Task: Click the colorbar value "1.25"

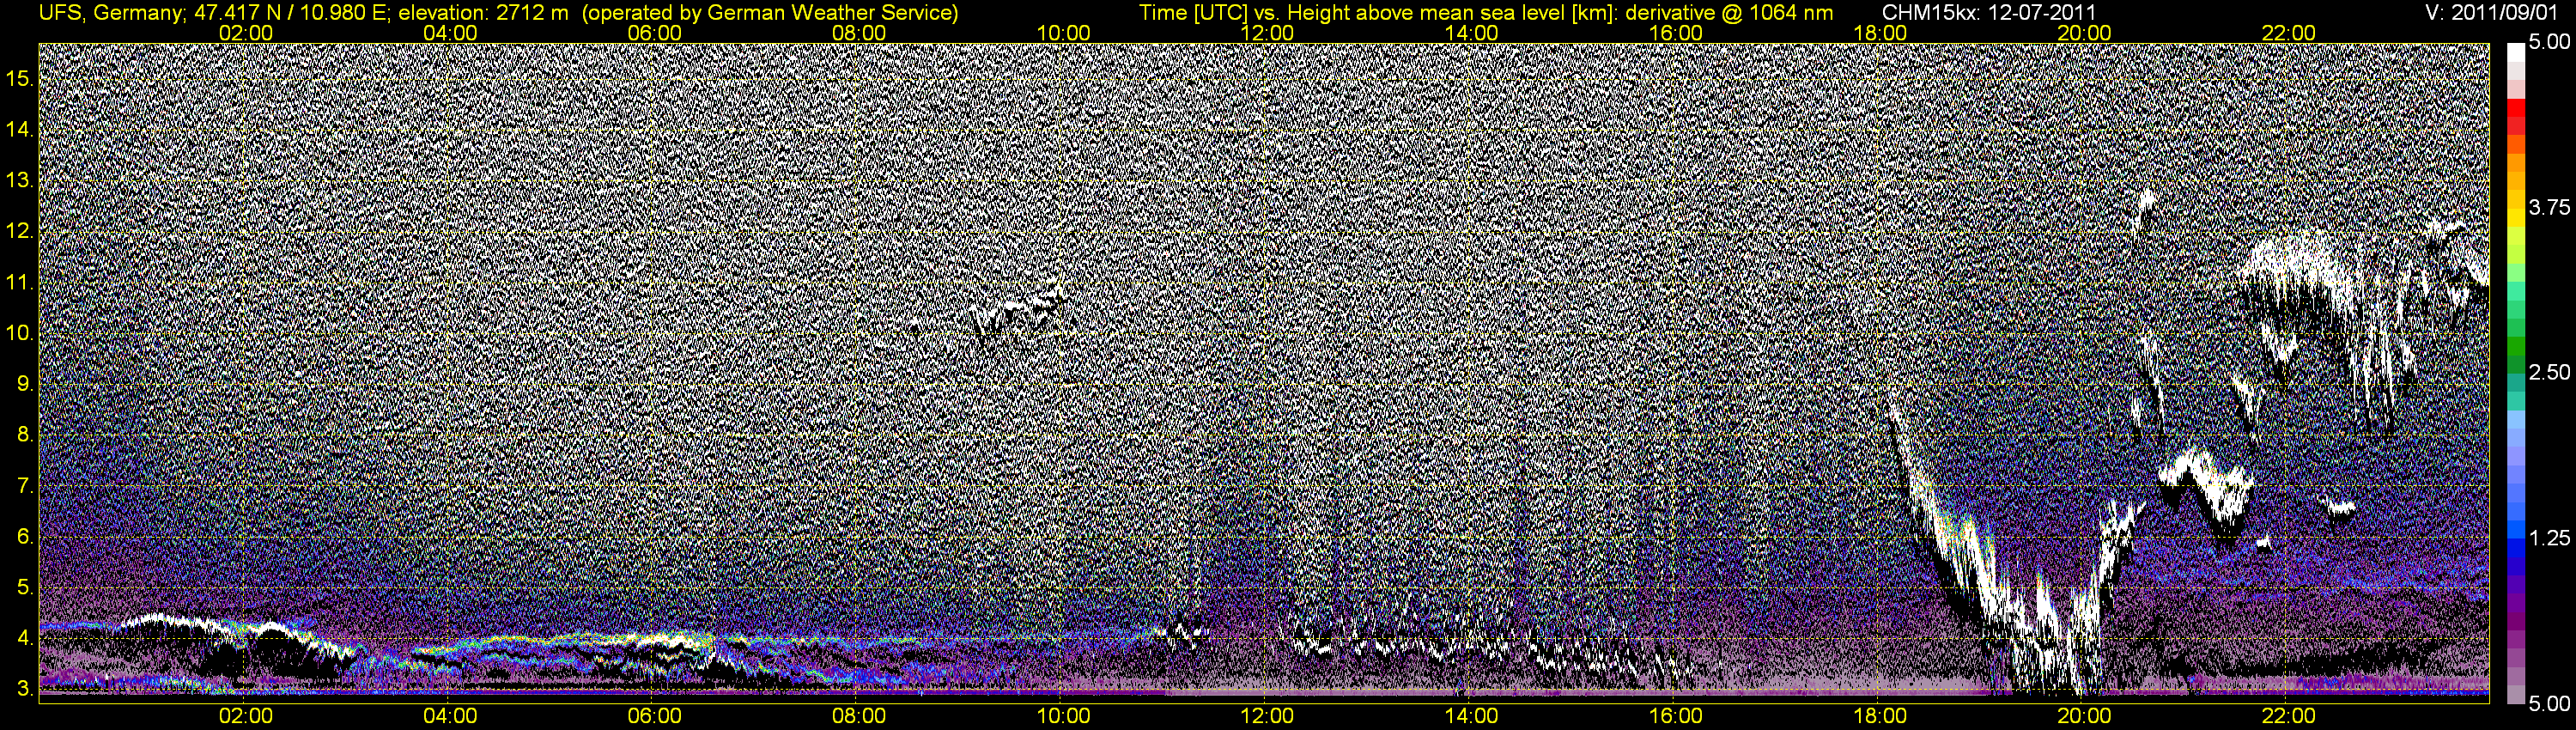Action: [2550, 538]
